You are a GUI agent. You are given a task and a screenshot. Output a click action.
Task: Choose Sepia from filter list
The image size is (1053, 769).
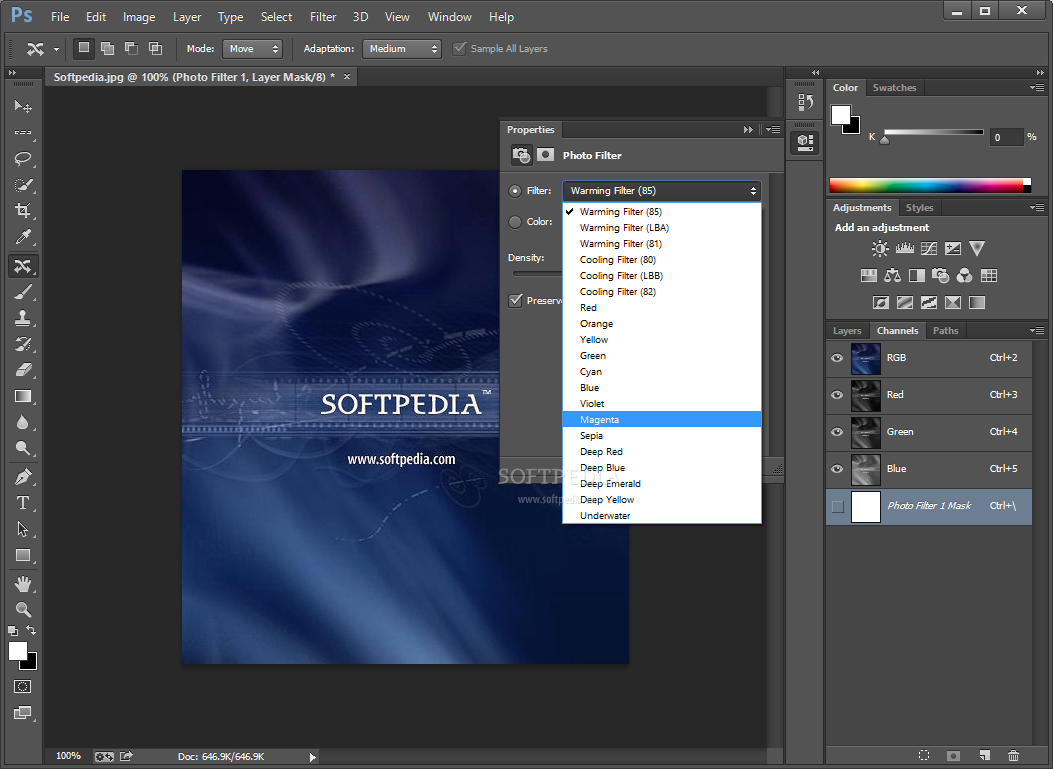click(x=661, y=436)
